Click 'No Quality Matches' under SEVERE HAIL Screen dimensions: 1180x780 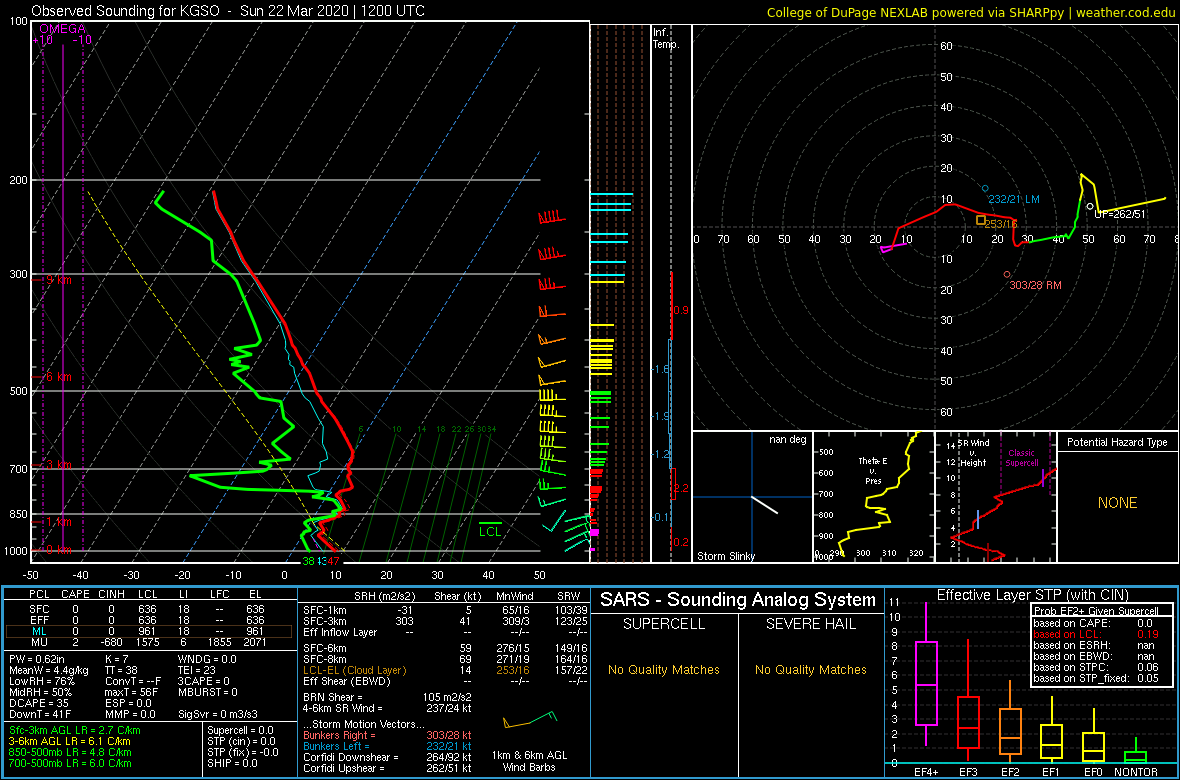pyautogui.click(x=810, y=669)
